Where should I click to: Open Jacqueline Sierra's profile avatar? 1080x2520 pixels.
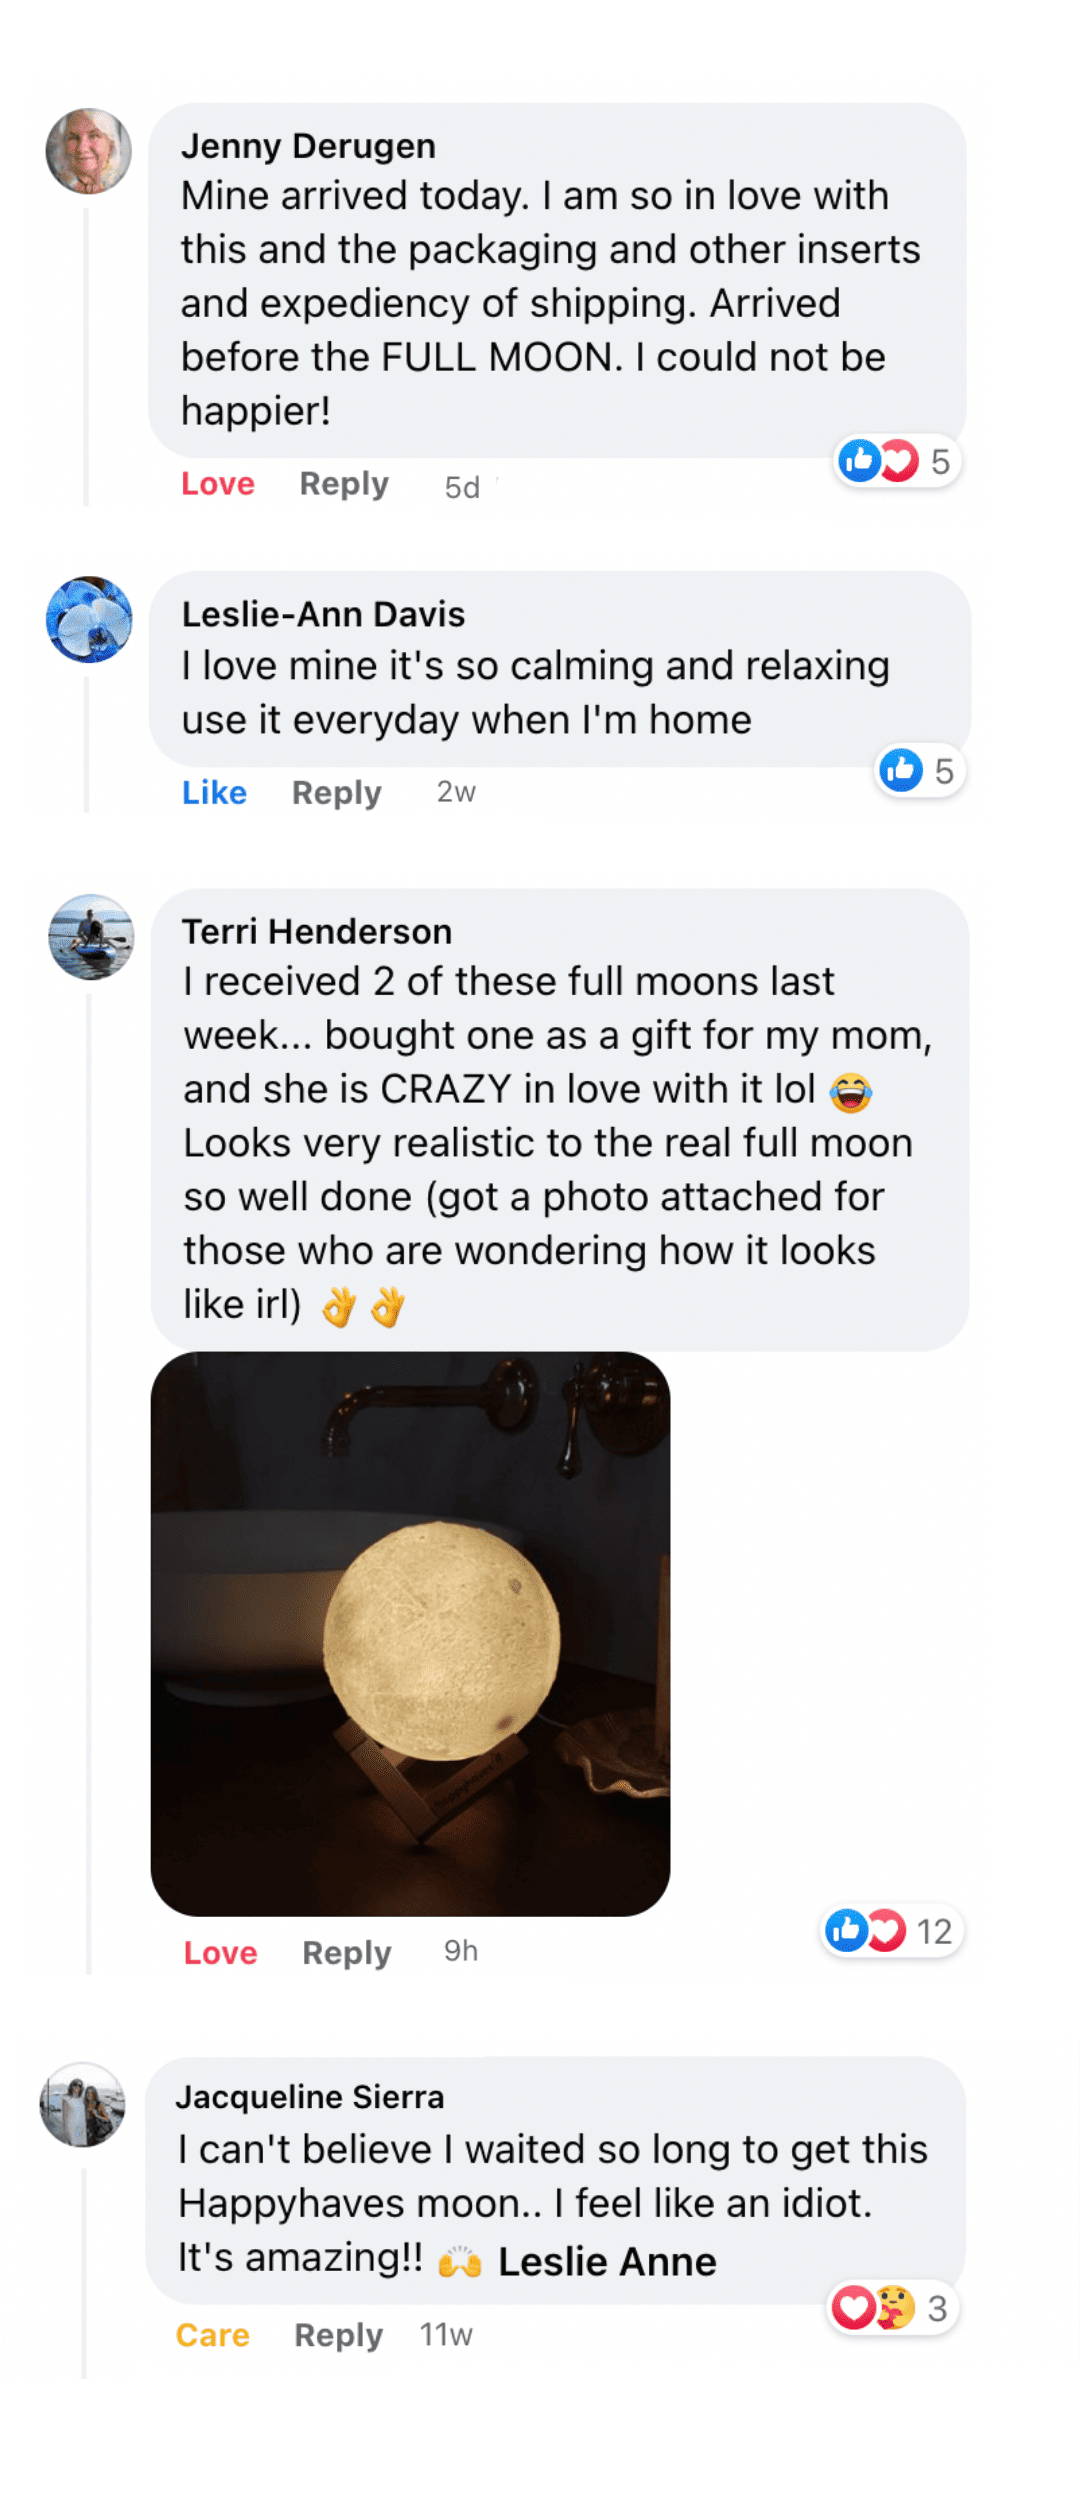pos(82,2104)
